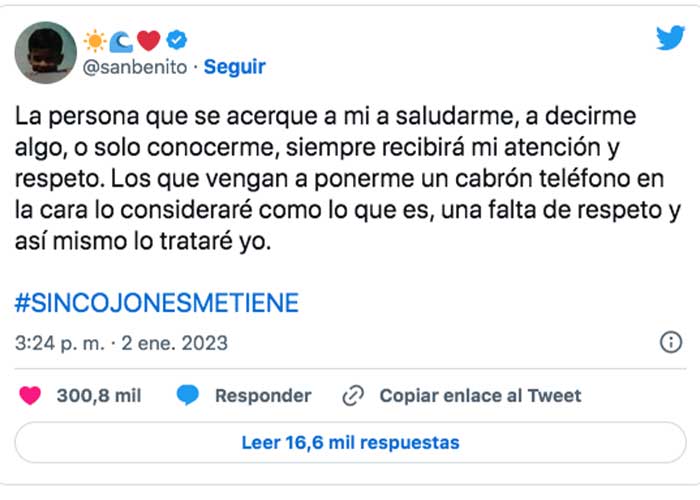Click the sun emoji in the display name
Screen dimensions: 700x500
pos(97,40)
